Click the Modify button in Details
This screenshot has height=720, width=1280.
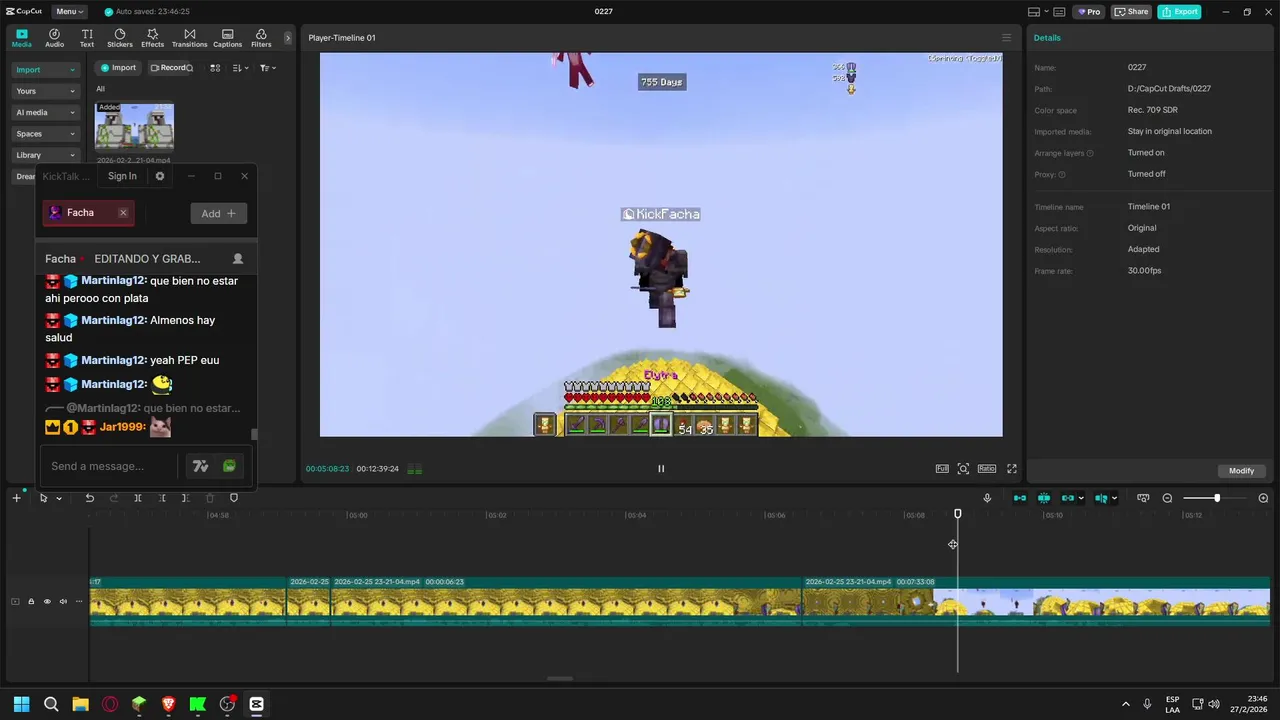[x=1241, y=471]
